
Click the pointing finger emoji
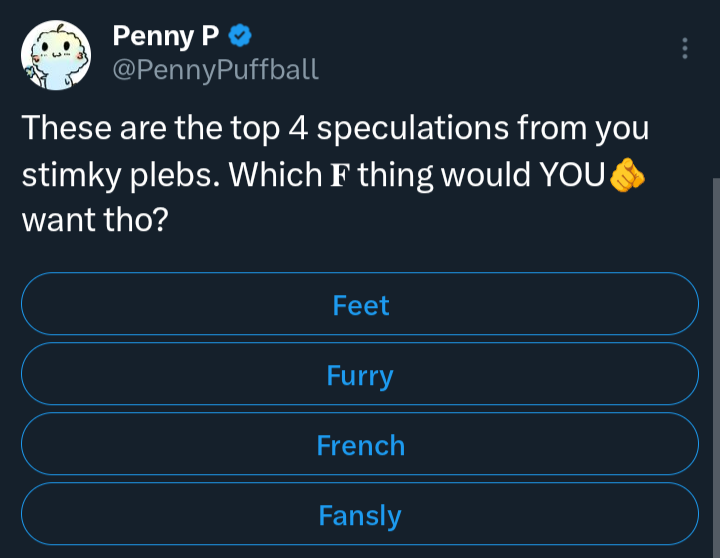627,176
